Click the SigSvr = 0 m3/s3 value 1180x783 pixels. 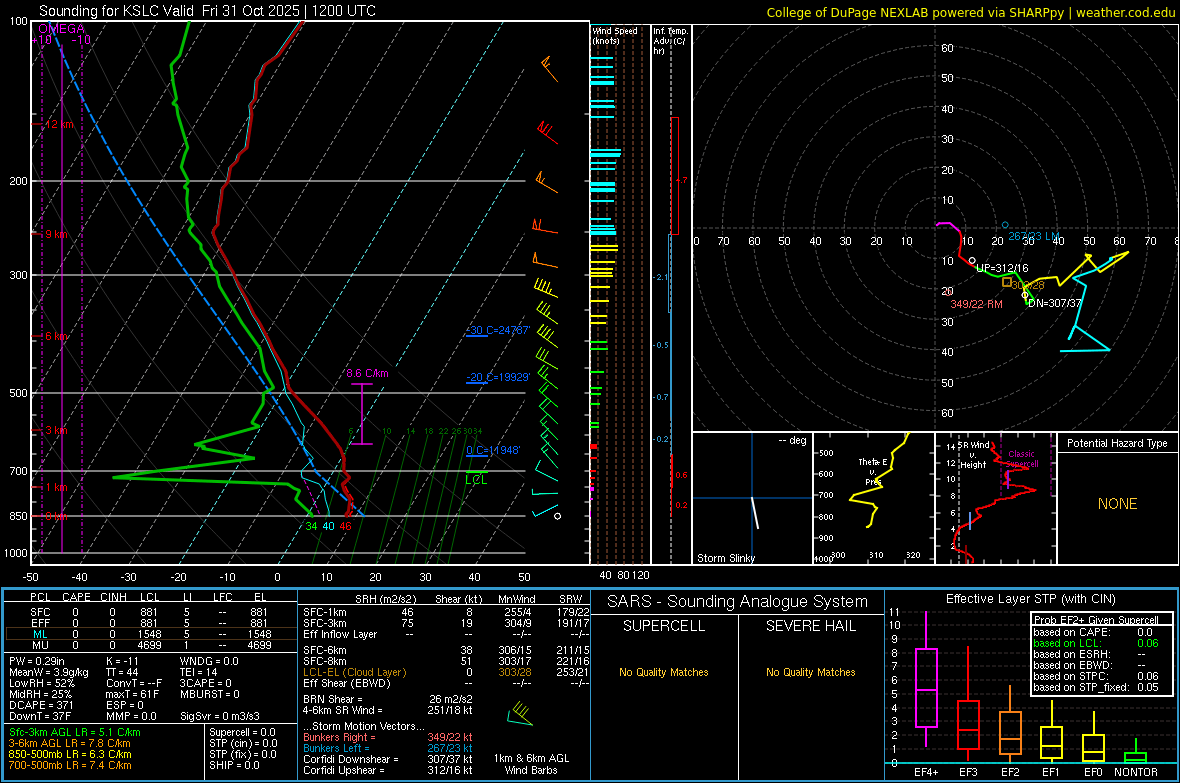[220, 716]
